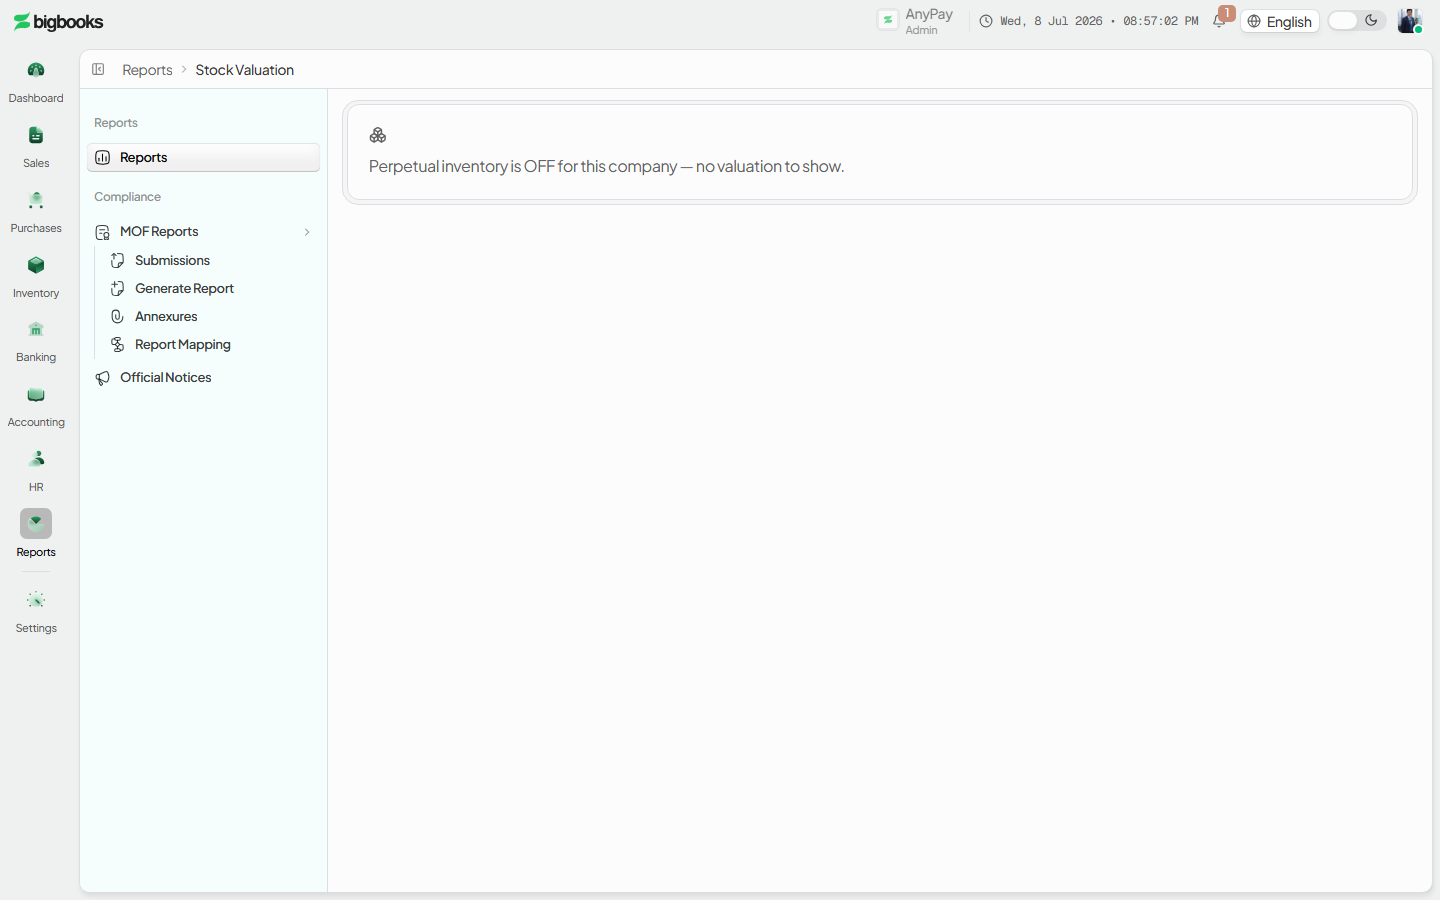Open the HR module icon

point(36,459)
